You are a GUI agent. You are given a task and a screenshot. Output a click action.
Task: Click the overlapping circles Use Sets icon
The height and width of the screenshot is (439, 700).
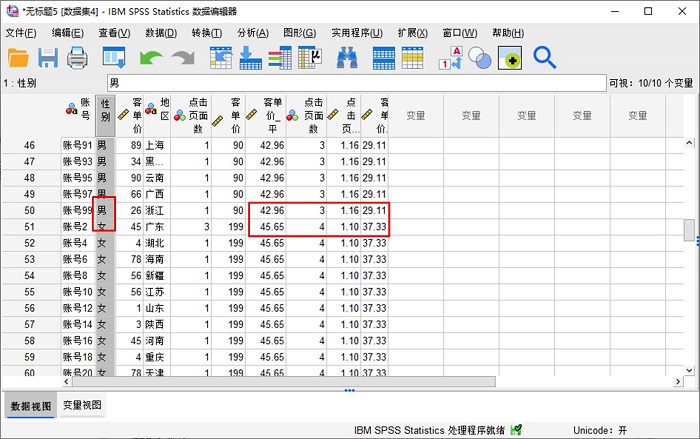click(x=480, y=58)
